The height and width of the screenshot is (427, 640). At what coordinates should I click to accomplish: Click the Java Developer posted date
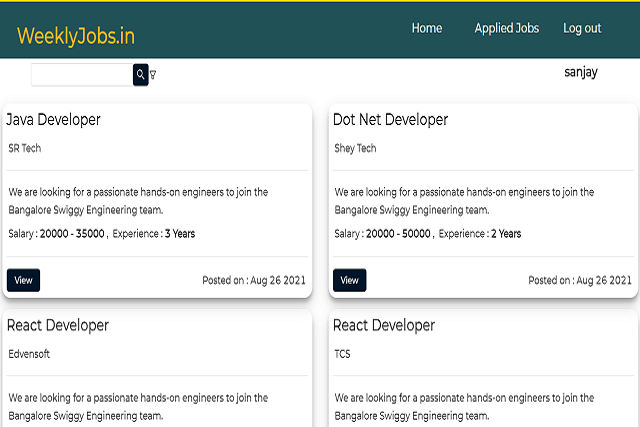[254, 281]
